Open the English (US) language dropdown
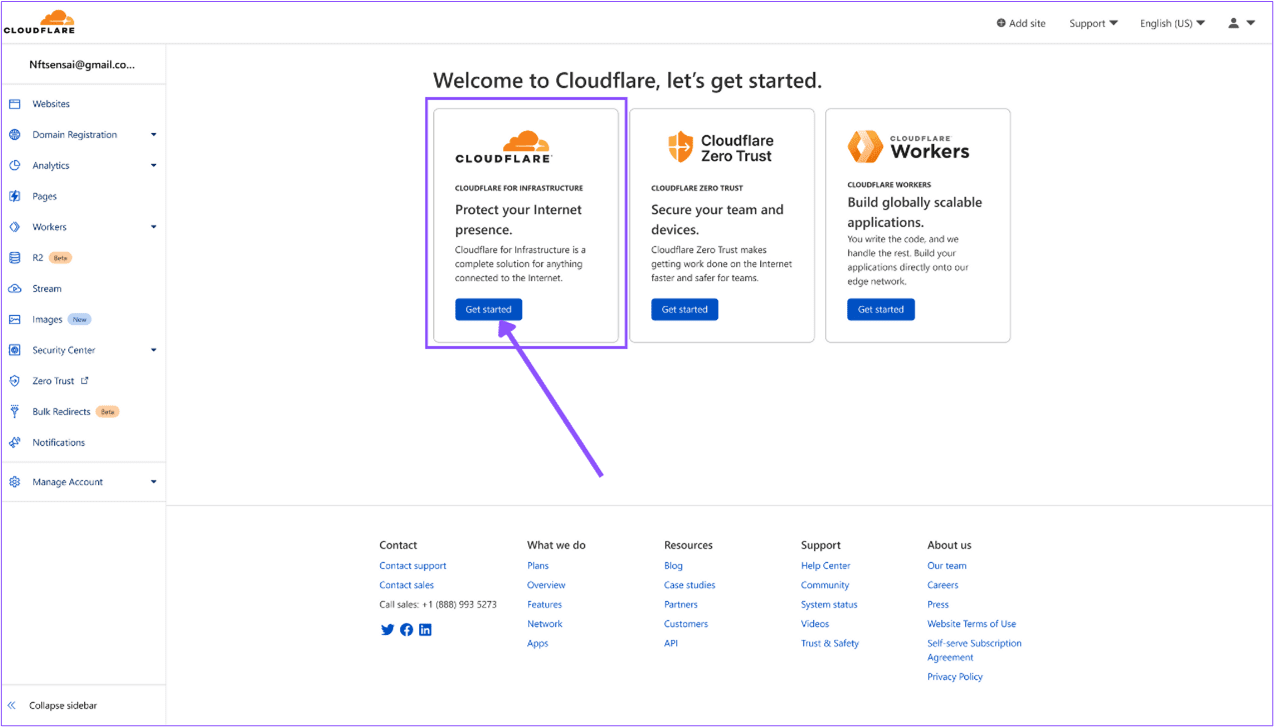 (x=1172, y=23)
